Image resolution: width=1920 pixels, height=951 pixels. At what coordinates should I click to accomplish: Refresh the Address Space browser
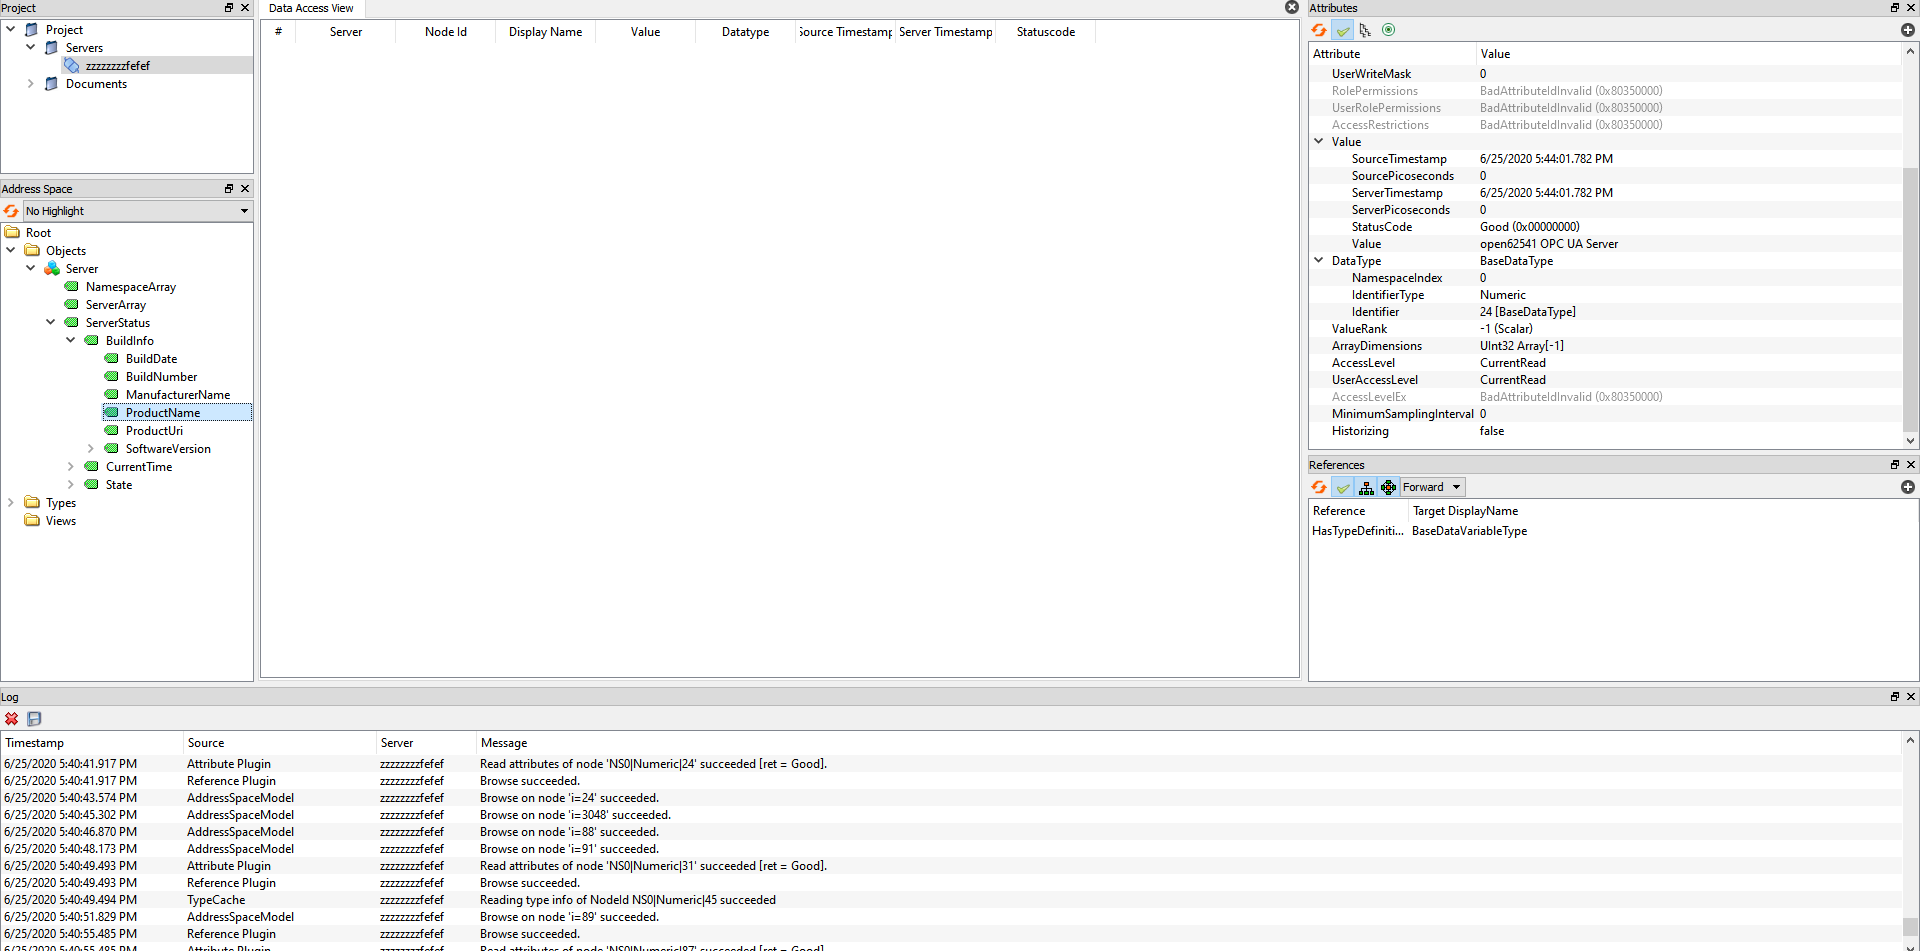10,211
